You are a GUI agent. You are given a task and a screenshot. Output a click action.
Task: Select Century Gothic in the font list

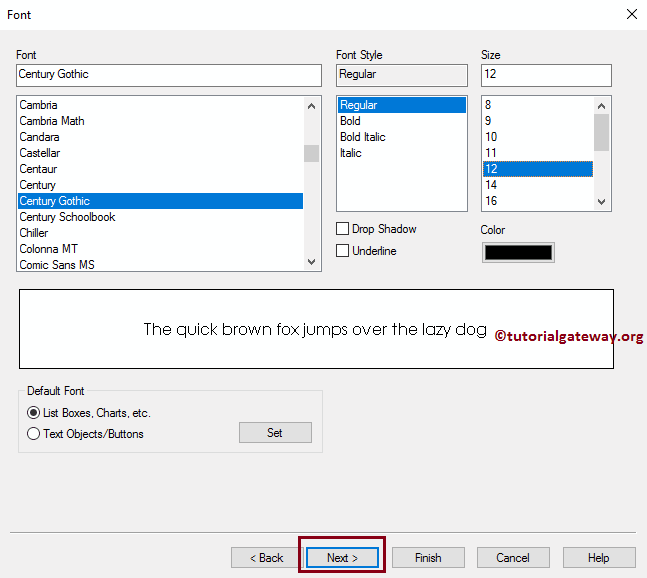(161, 201)
